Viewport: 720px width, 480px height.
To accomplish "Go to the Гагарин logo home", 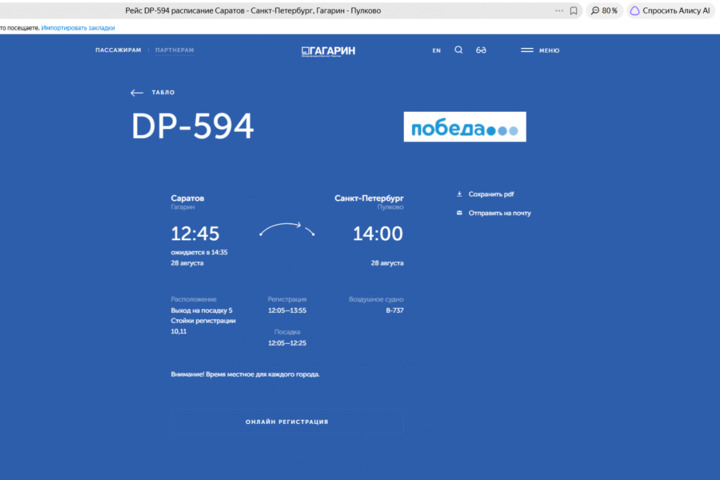I will pos(328,51).
